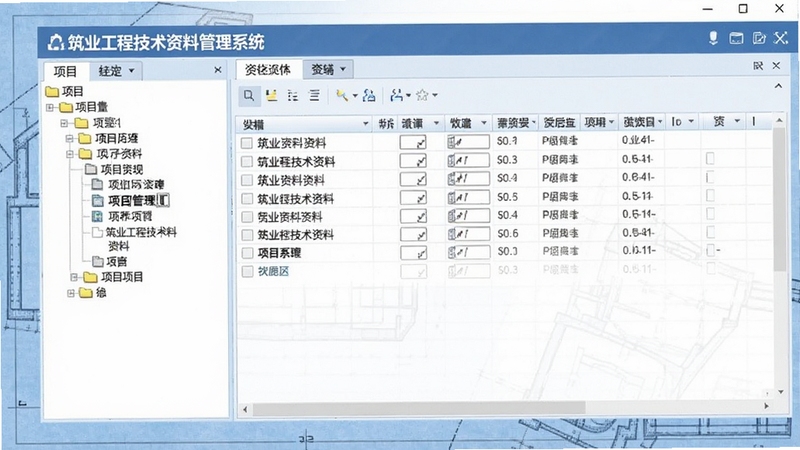Check the box for 筑业程技术资料 row

point(247,162)
